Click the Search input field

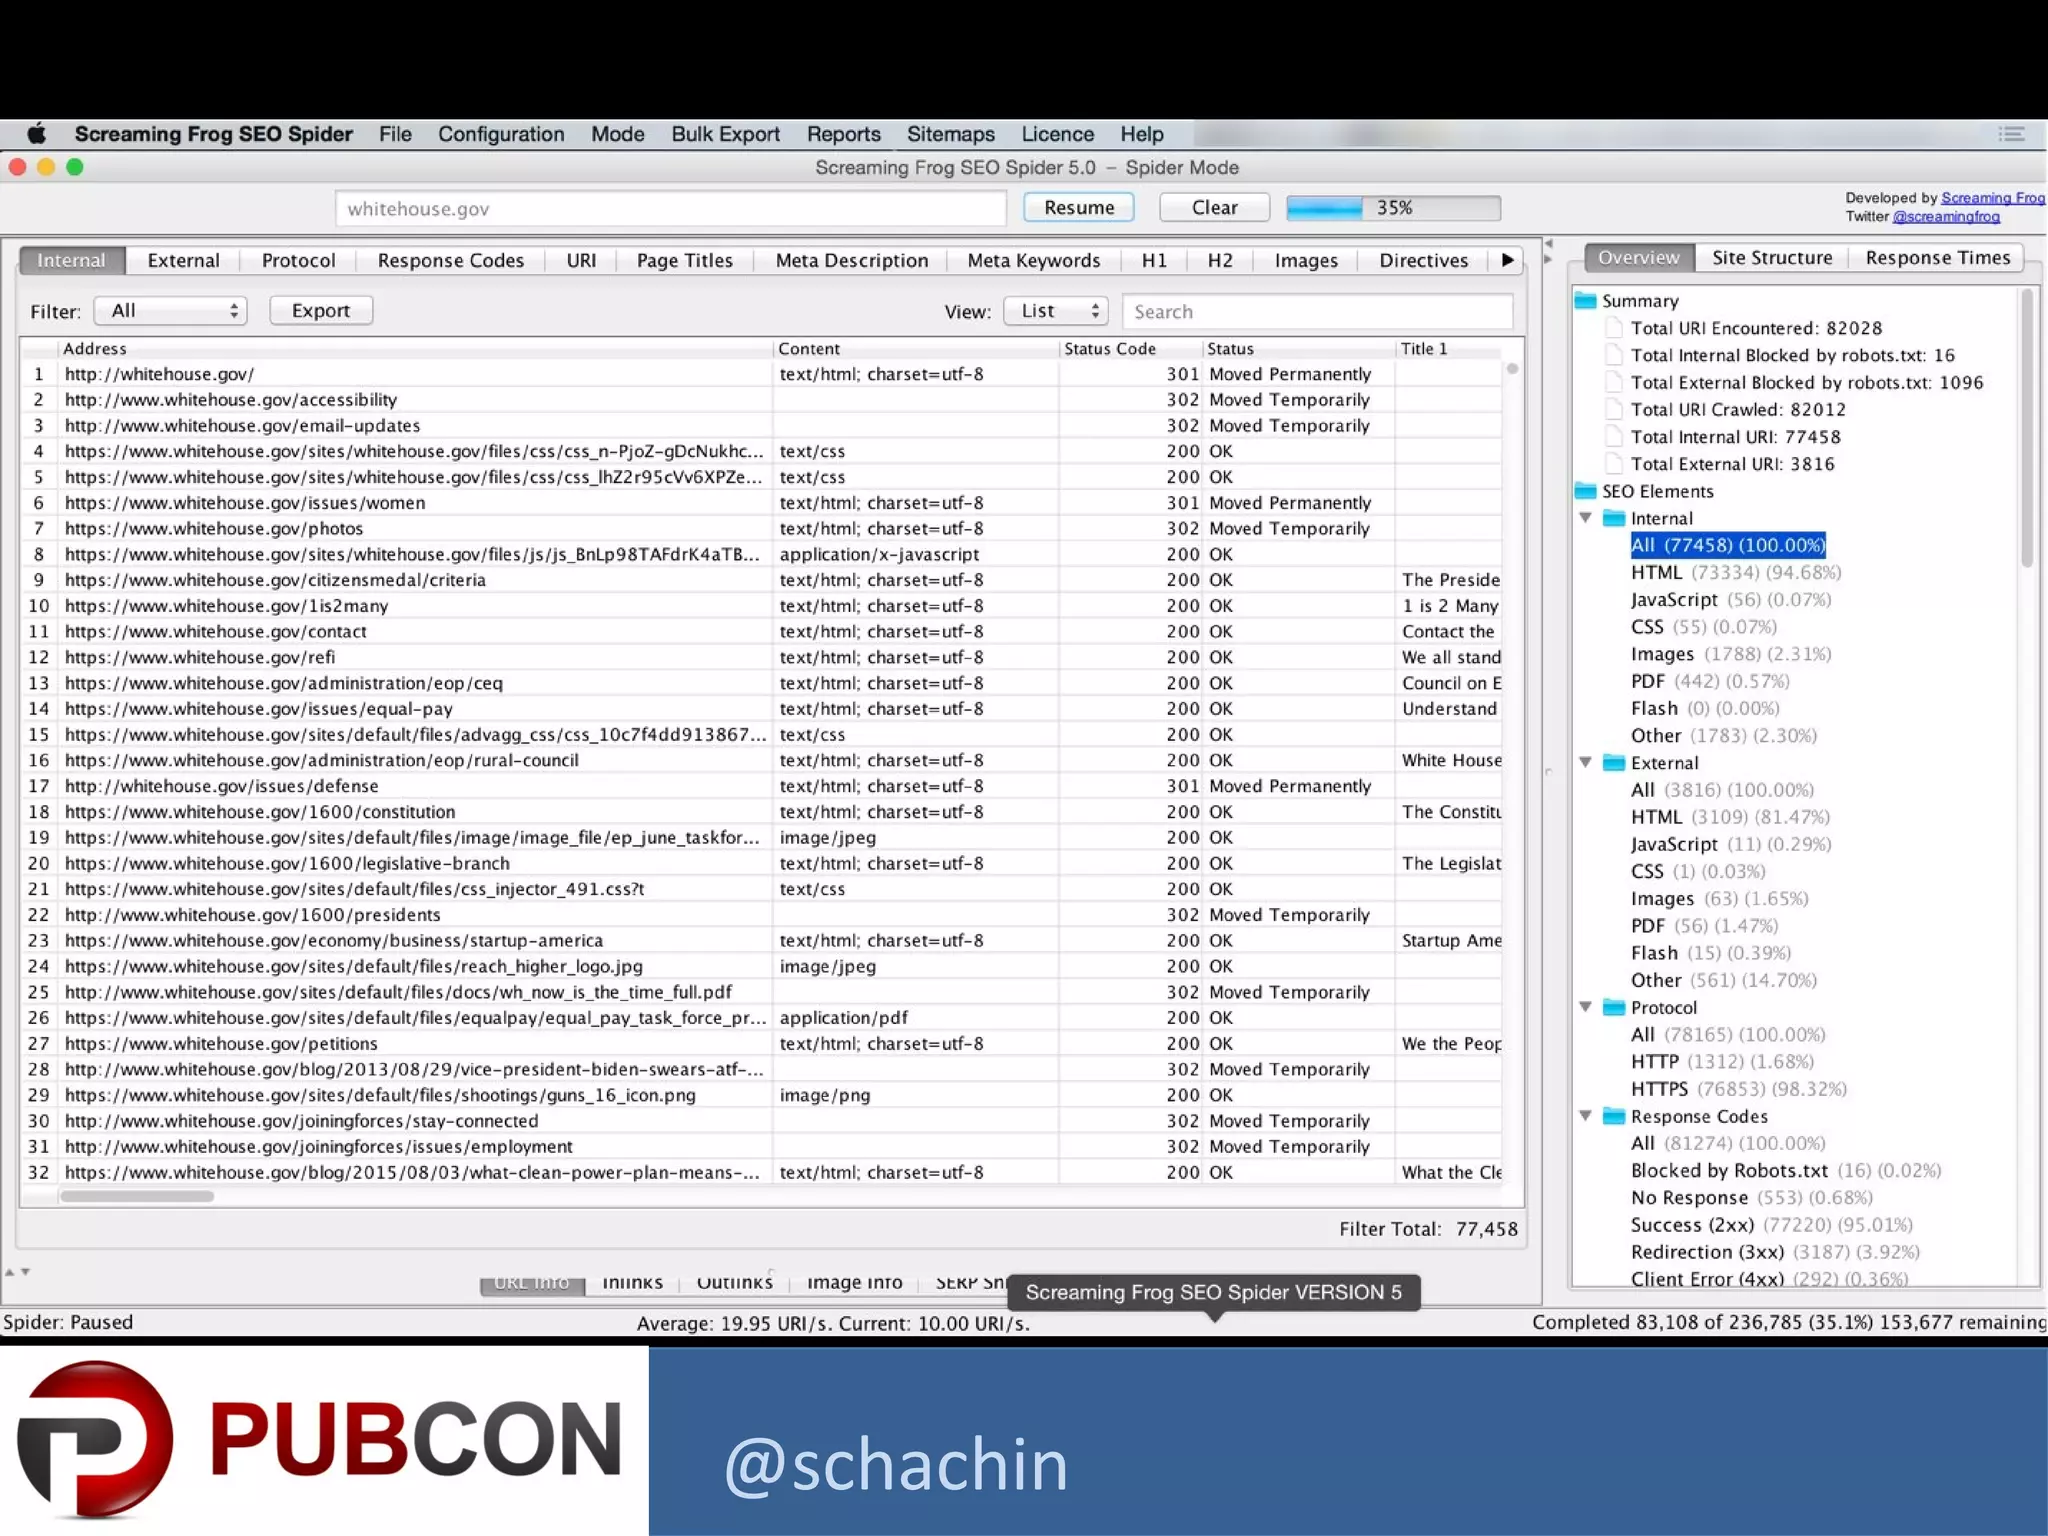[1316, 312]
